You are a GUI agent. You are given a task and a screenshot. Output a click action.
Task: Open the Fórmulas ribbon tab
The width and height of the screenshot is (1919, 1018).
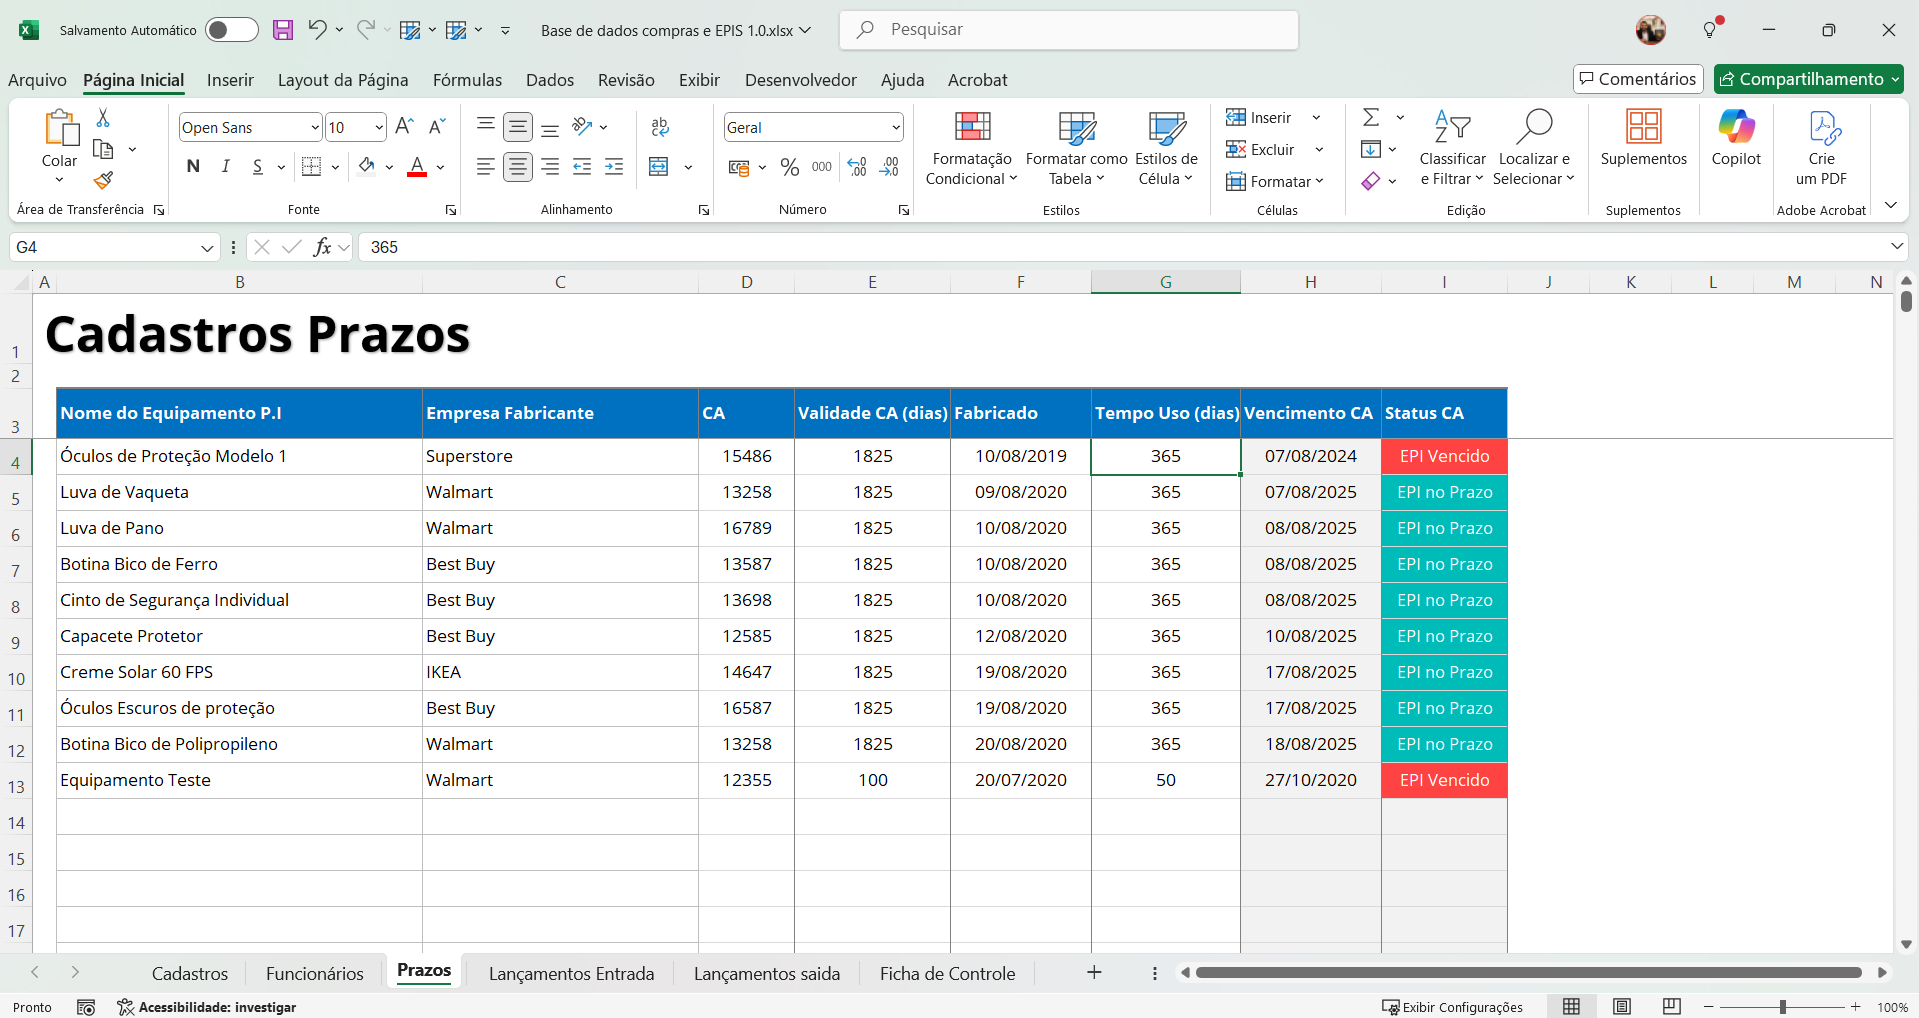467,80
